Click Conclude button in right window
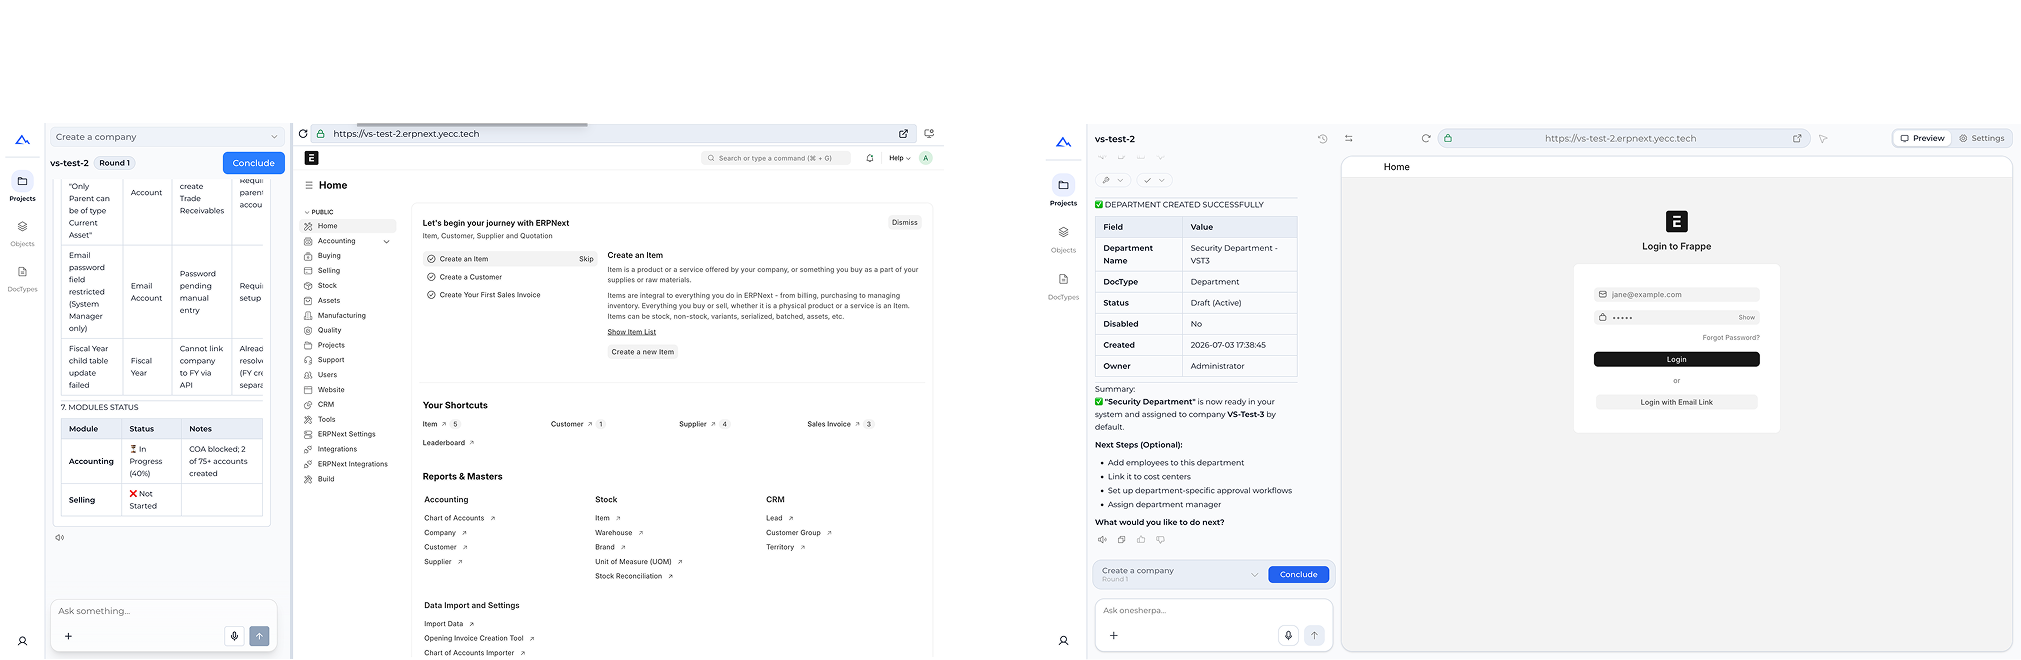The image size is (2021, 660). pyautogui.click(x=1298, y=574)
